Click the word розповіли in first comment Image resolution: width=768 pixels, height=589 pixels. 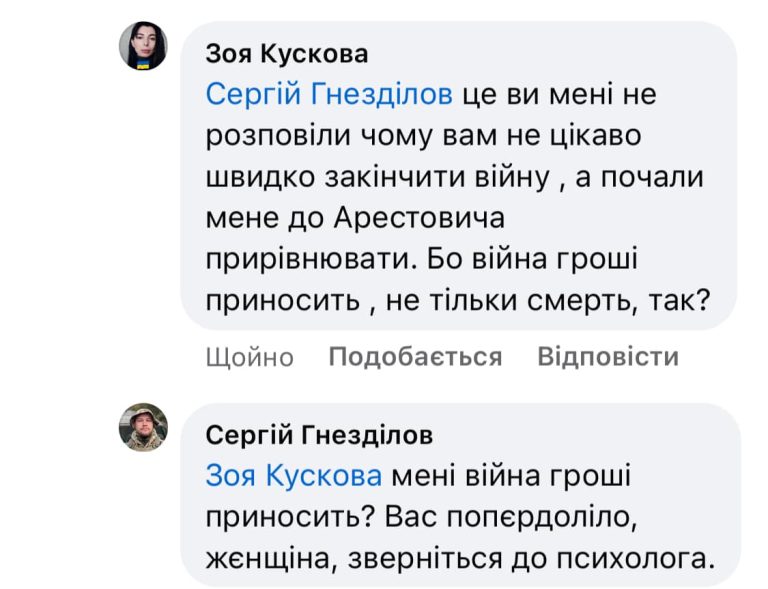[279, 136]
